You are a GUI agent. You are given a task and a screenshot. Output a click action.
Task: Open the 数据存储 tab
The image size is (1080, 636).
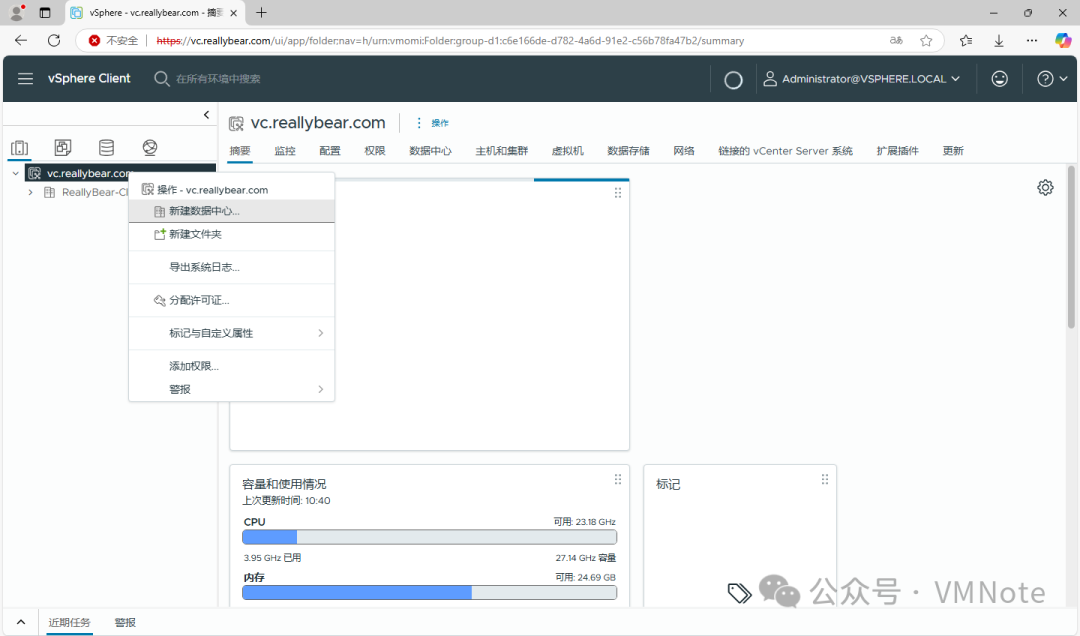(x=628, y=151)
